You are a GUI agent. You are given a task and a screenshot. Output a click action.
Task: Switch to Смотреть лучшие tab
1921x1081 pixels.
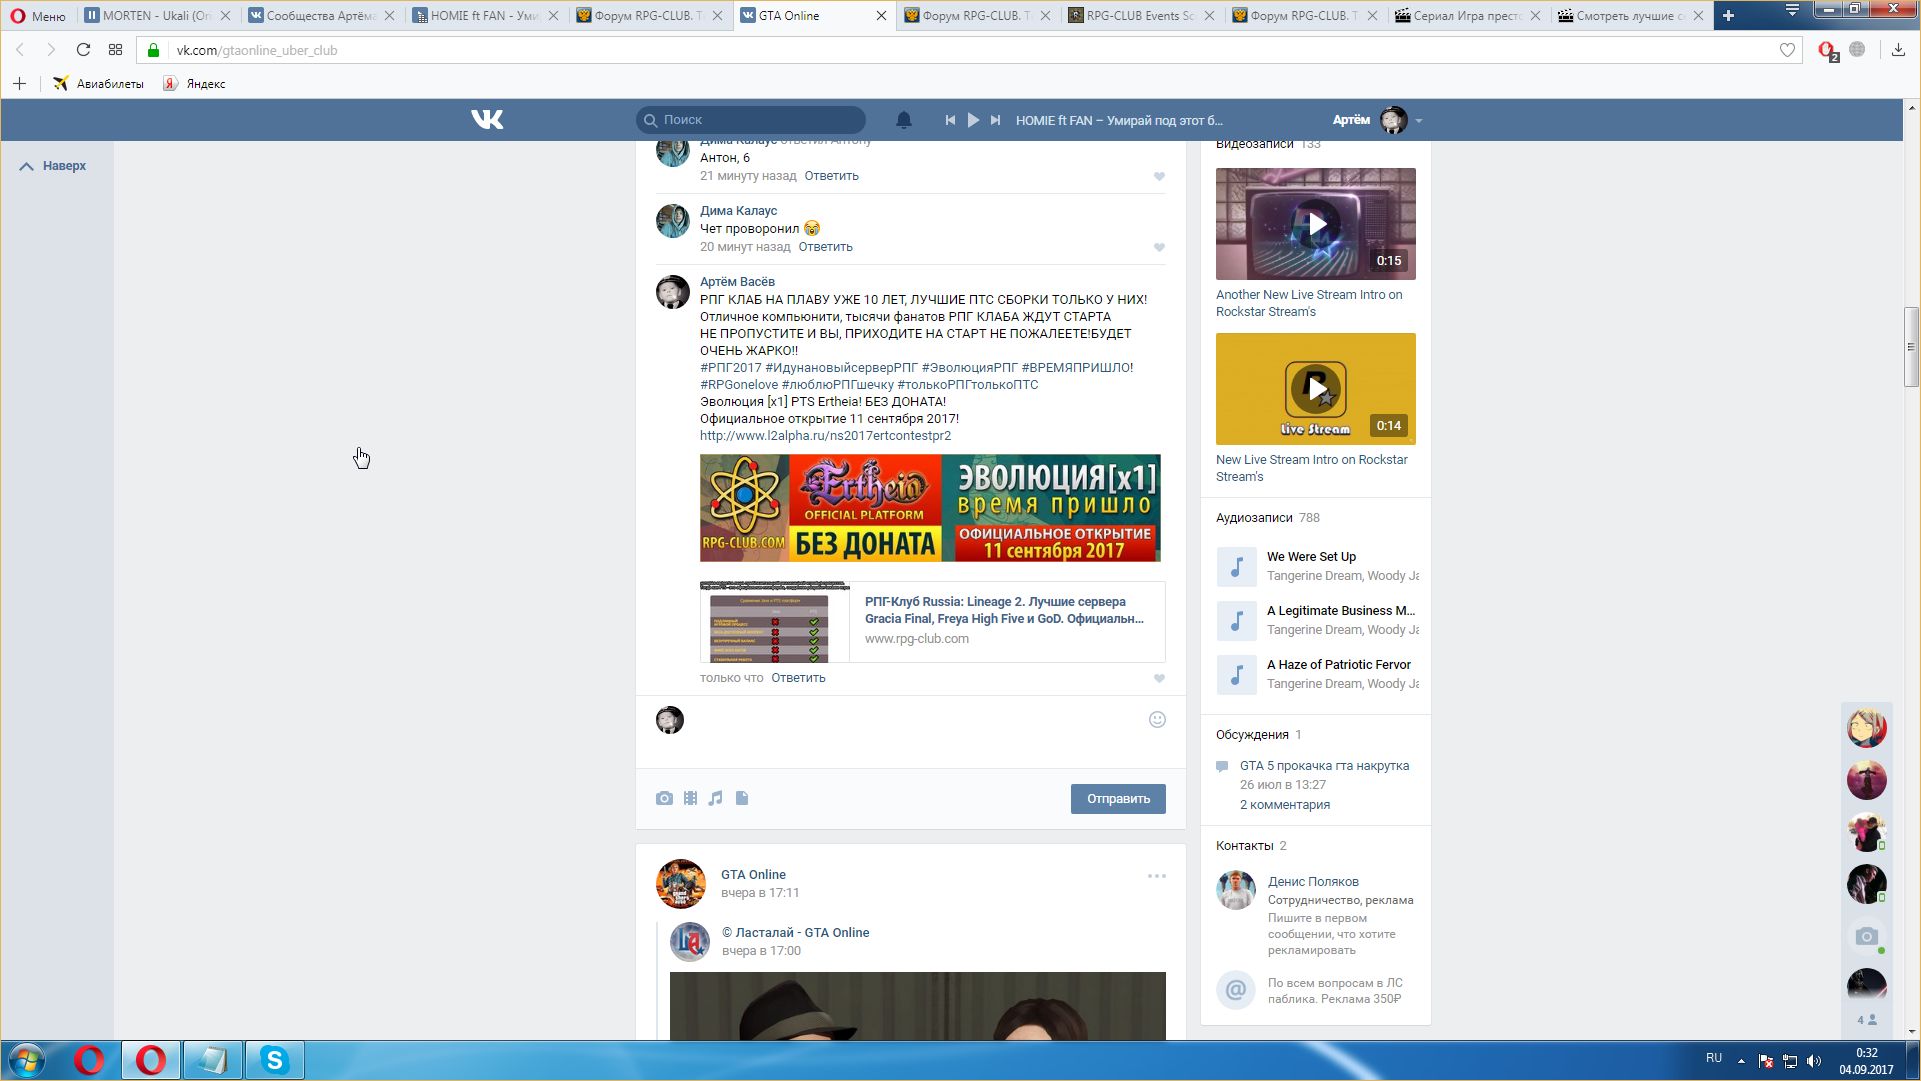(x=1633, y=16)
